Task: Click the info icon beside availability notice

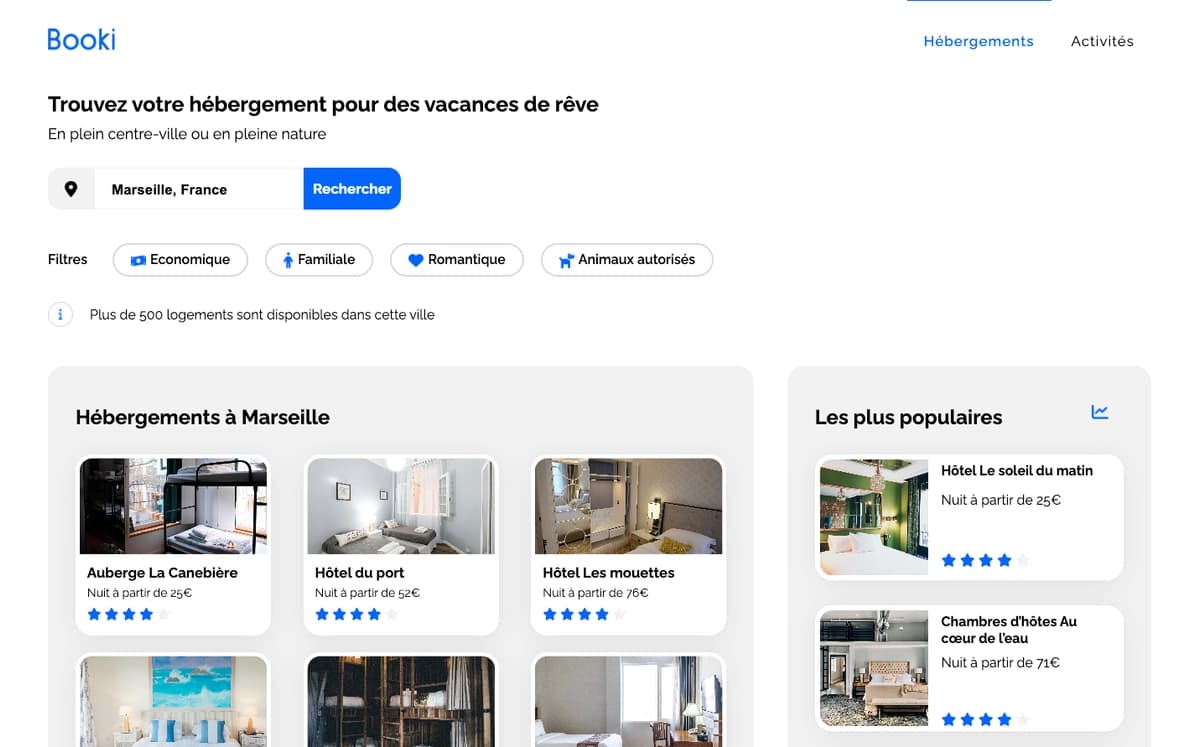Action: [x=60, y=315]
